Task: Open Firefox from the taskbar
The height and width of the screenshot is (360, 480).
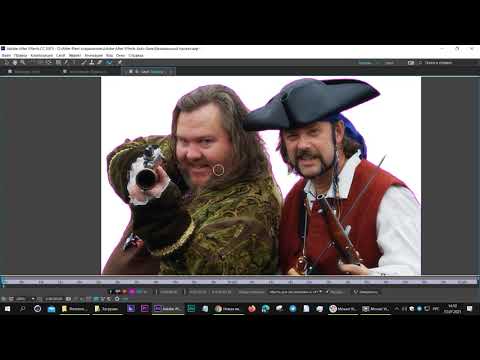Action: (x=252, y=309)
